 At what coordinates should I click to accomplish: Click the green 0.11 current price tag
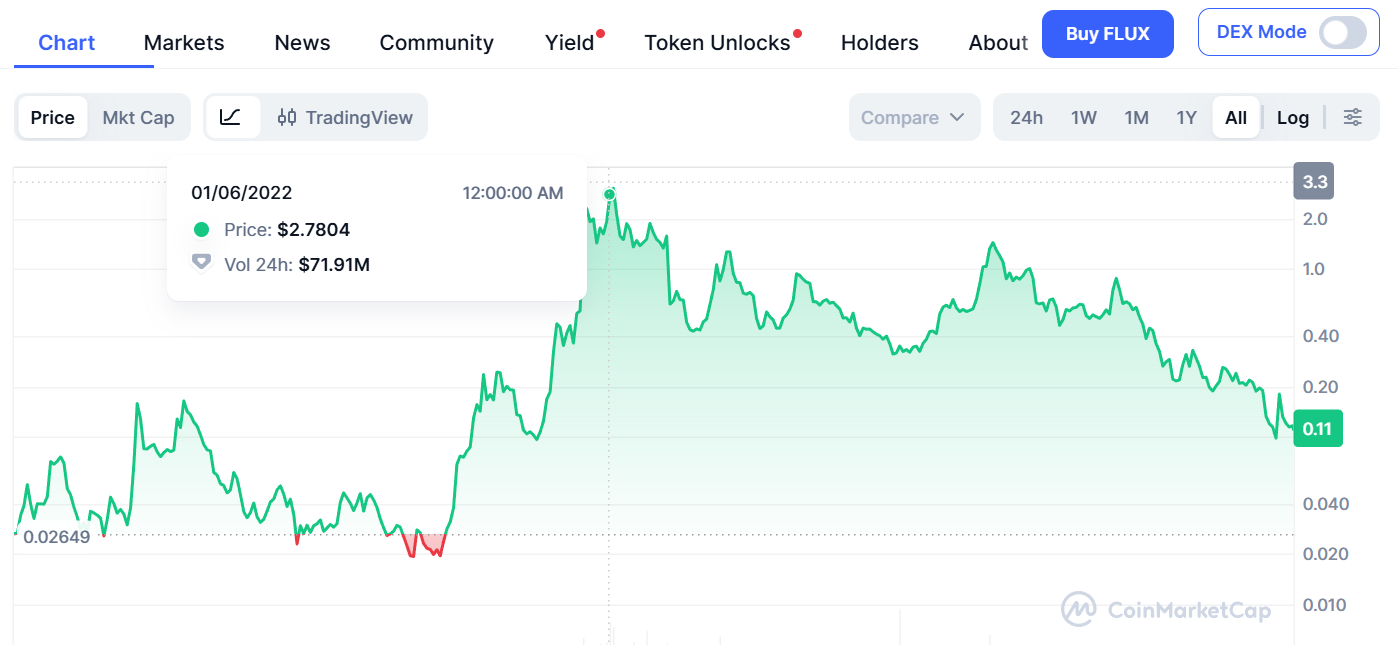[1317, 428]
